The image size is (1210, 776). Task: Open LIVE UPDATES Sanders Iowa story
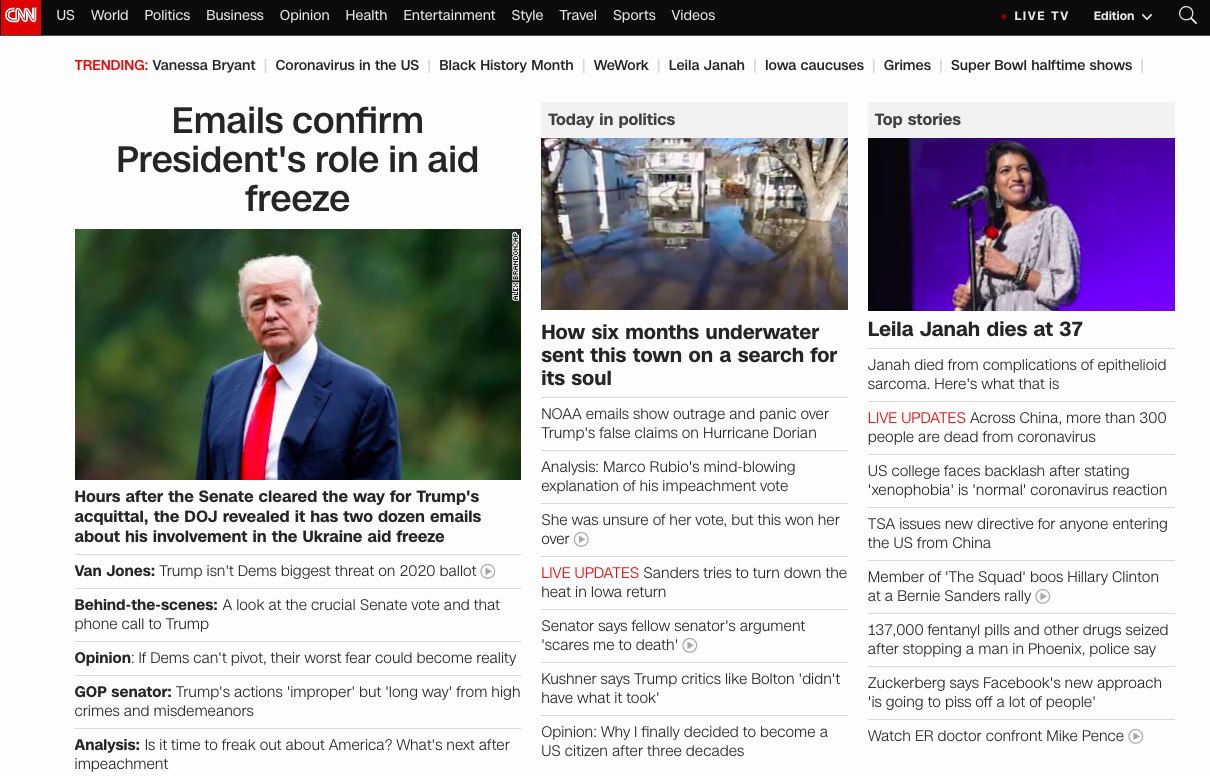point(694,582)
